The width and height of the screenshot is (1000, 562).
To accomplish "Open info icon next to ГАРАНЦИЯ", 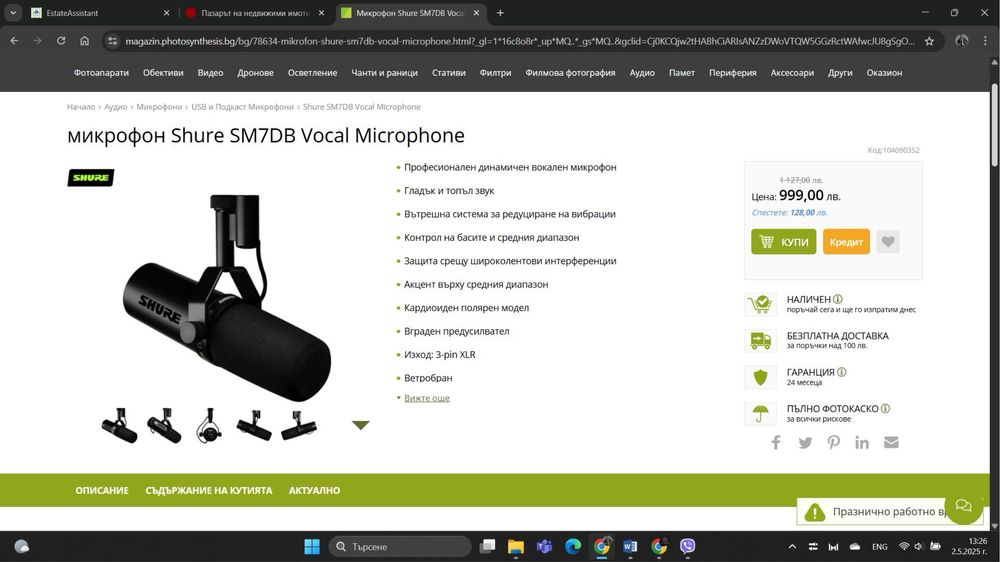I will [x=841, y=372].
